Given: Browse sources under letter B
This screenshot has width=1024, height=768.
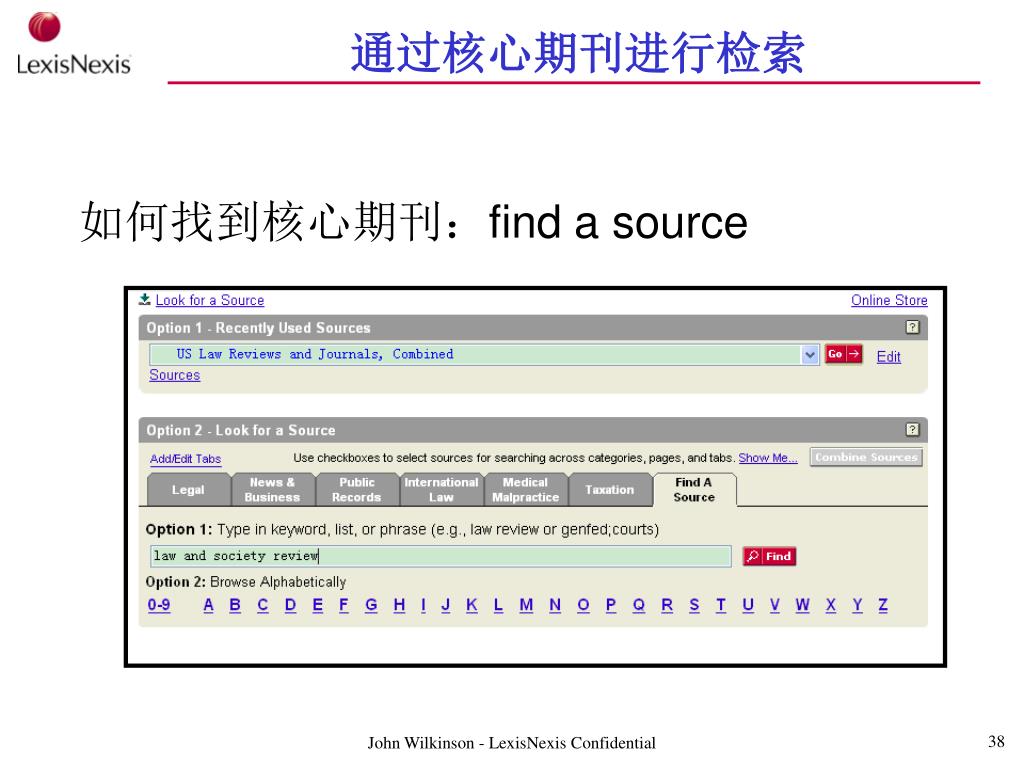Looking at the screenshot, I should point(235,605).
